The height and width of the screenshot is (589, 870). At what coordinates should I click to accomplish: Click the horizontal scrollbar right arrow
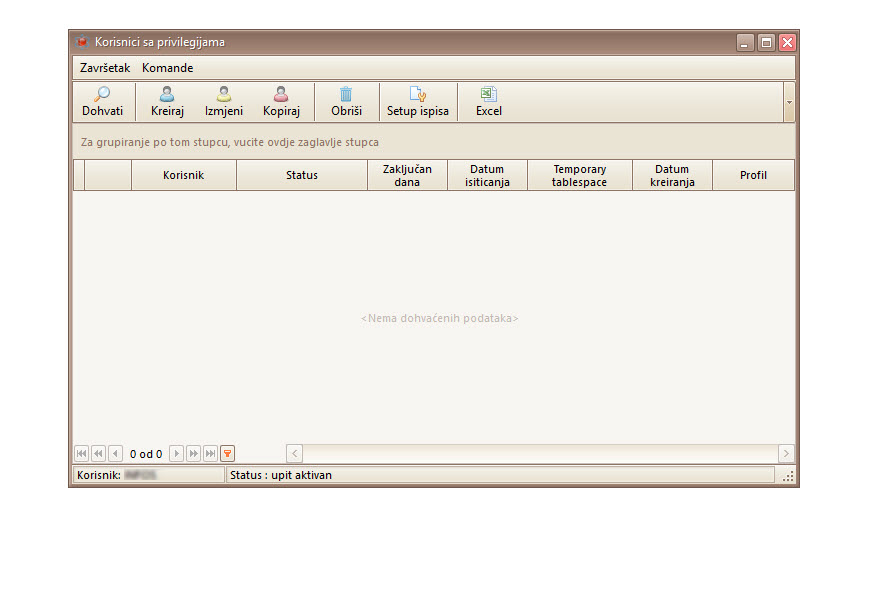[x=786, y=454]
